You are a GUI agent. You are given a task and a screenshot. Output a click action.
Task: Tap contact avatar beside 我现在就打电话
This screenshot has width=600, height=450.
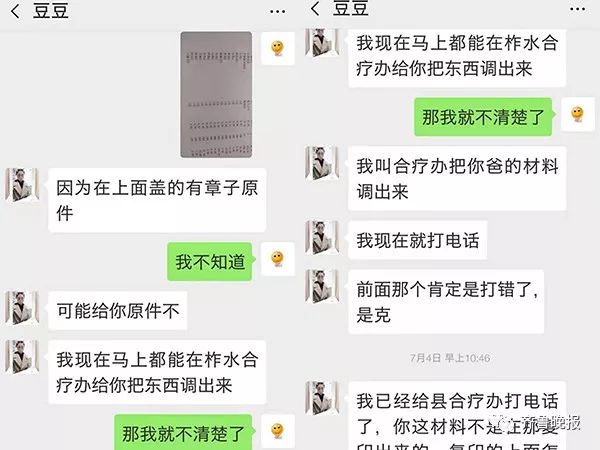[x=322, y=238]
